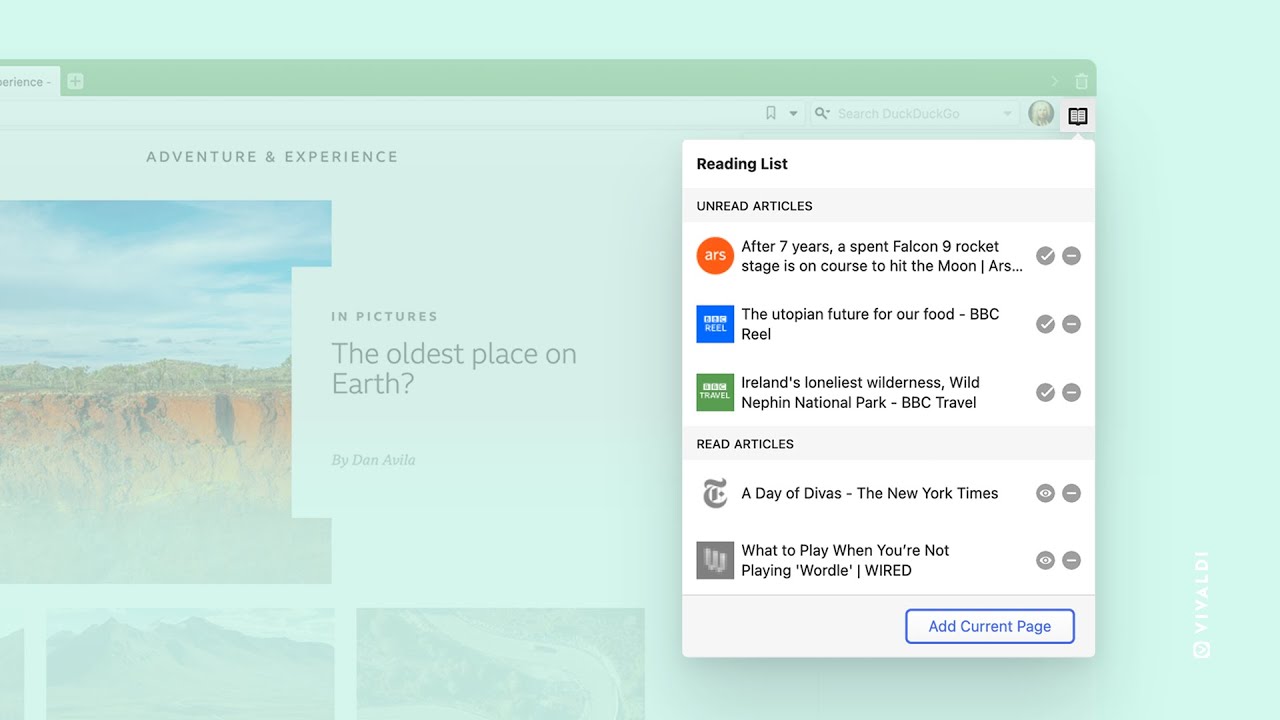Screen dimensions: 1280x720
Task: Bookmark the page with bookmark icon
Action: click(x=771, y=114)
